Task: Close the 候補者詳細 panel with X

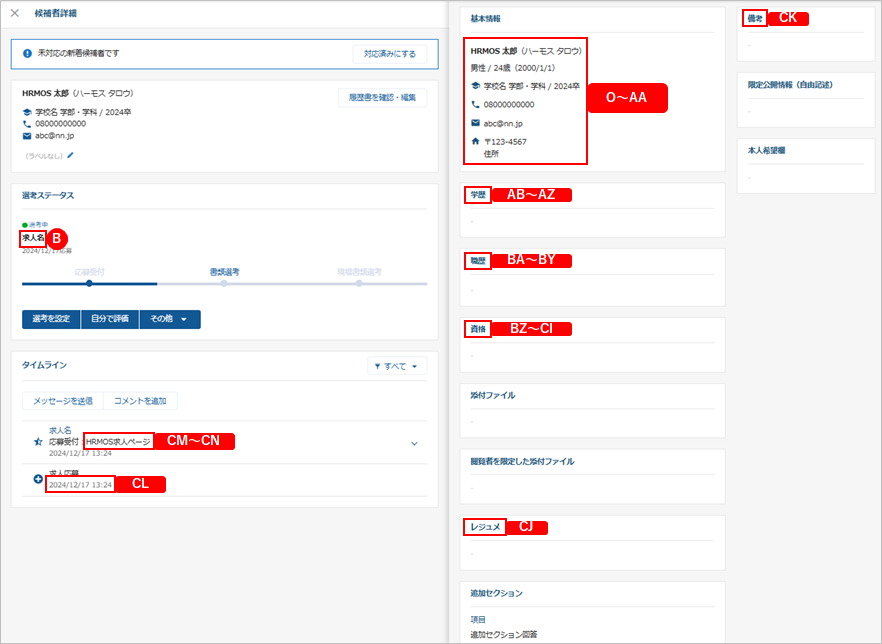Action: [x=14, y=14]
